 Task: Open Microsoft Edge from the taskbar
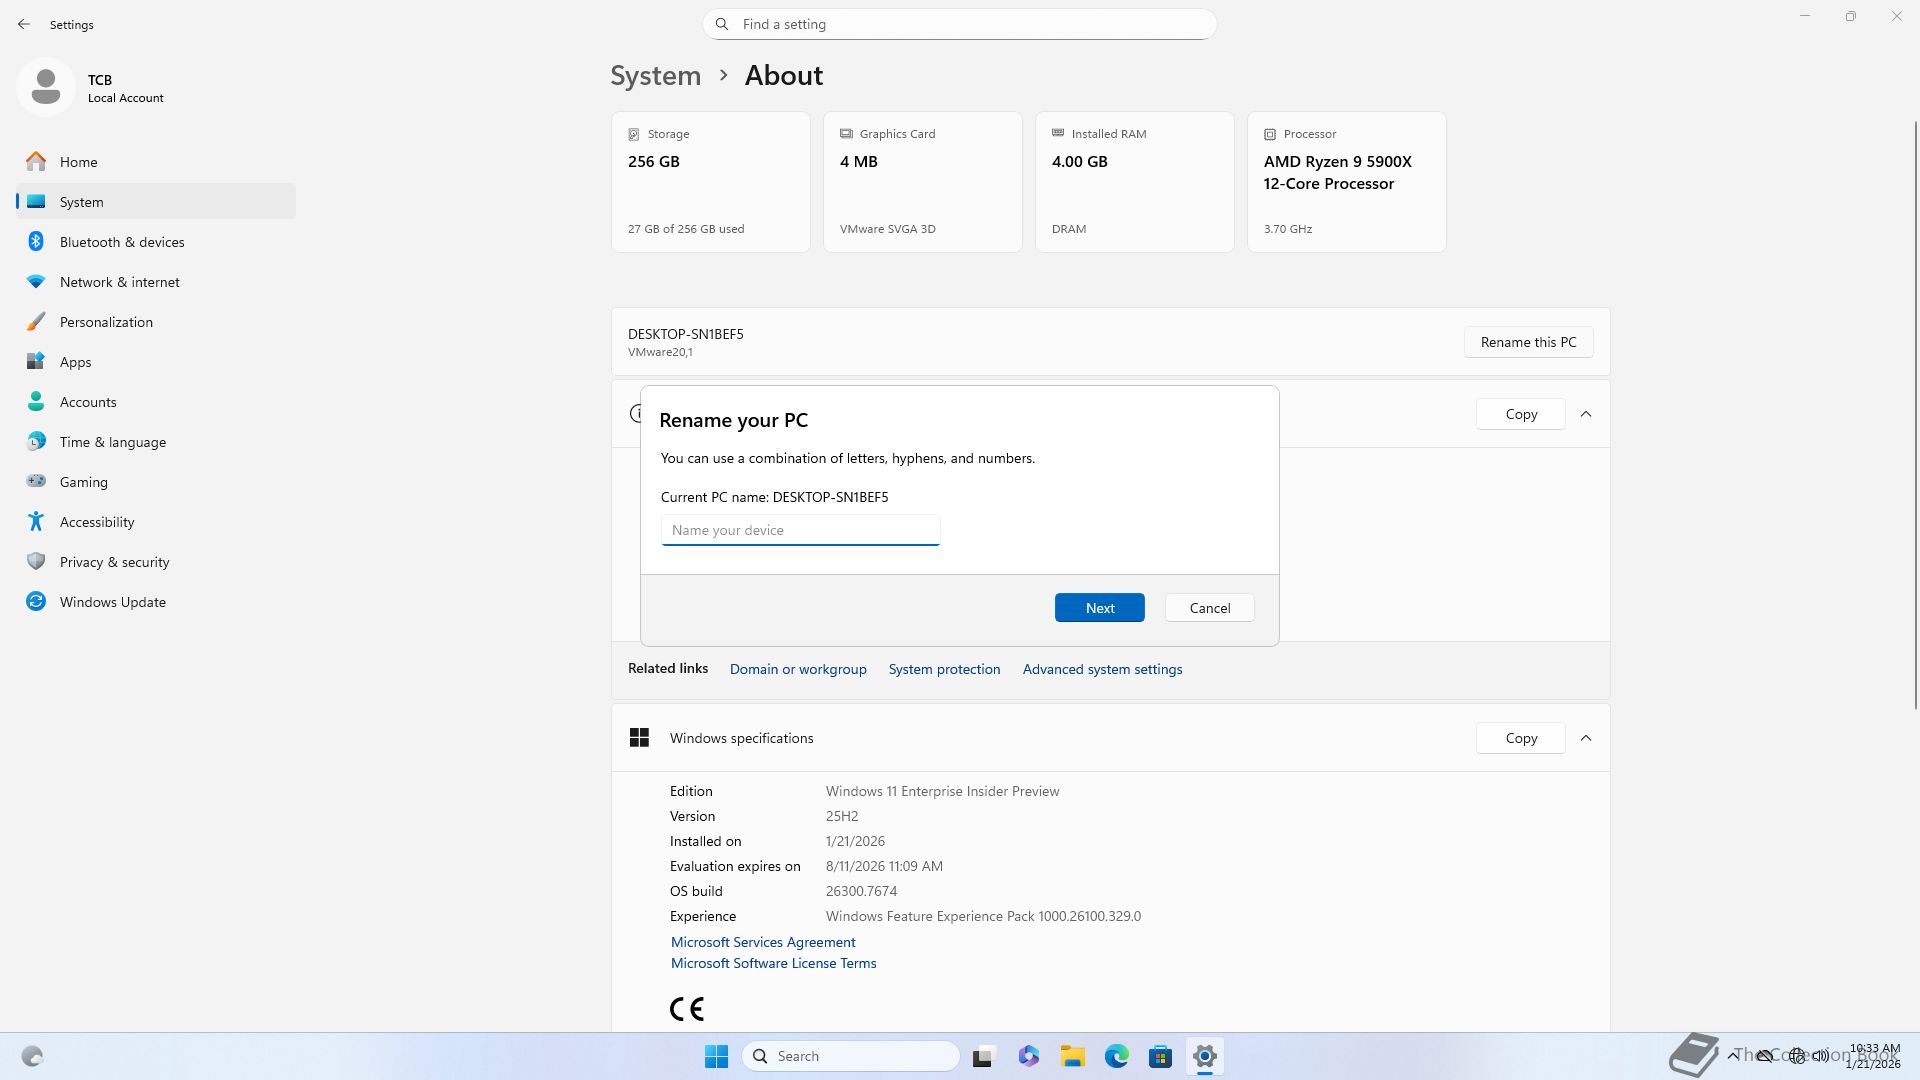coord(1116,1056)
